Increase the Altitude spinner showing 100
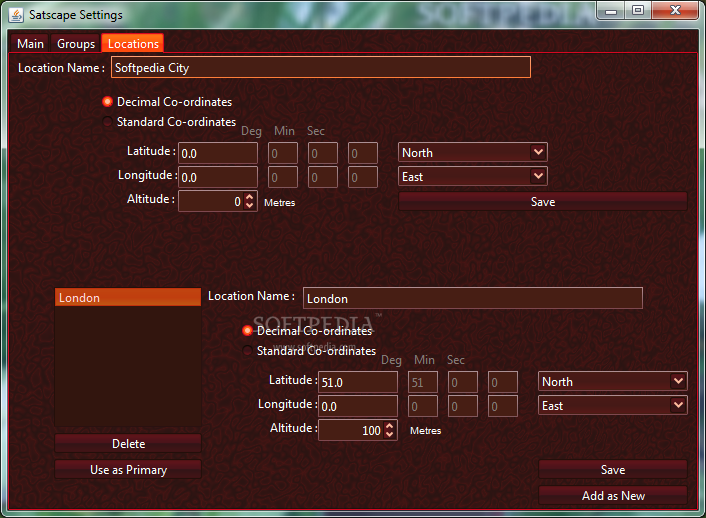706x518 pixels. click(390, 426)
